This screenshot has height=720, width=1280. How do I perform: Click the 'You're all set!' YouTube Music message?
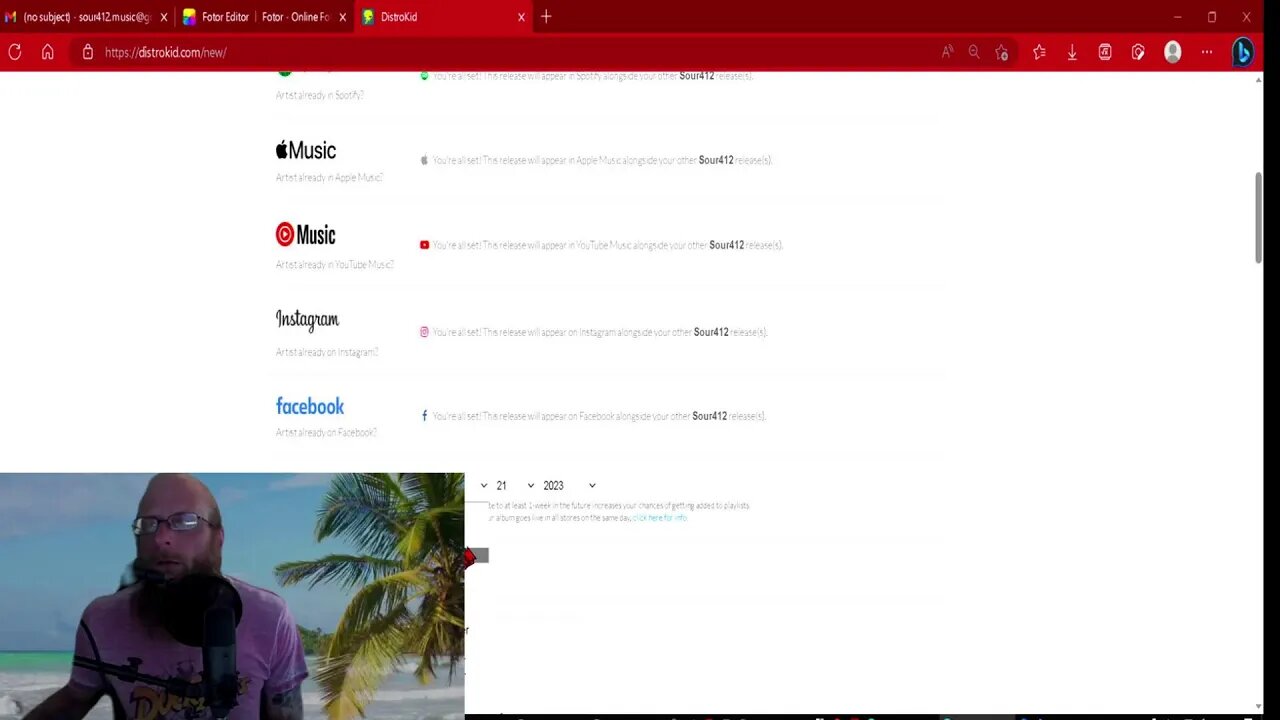coord(608,245)
